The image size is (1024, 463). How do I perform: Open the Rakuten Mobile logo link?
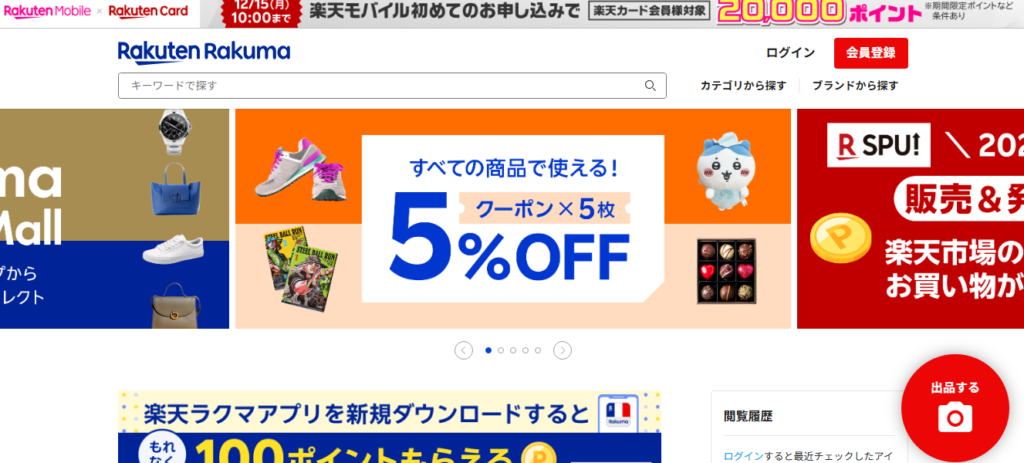[x=47, y=11]
